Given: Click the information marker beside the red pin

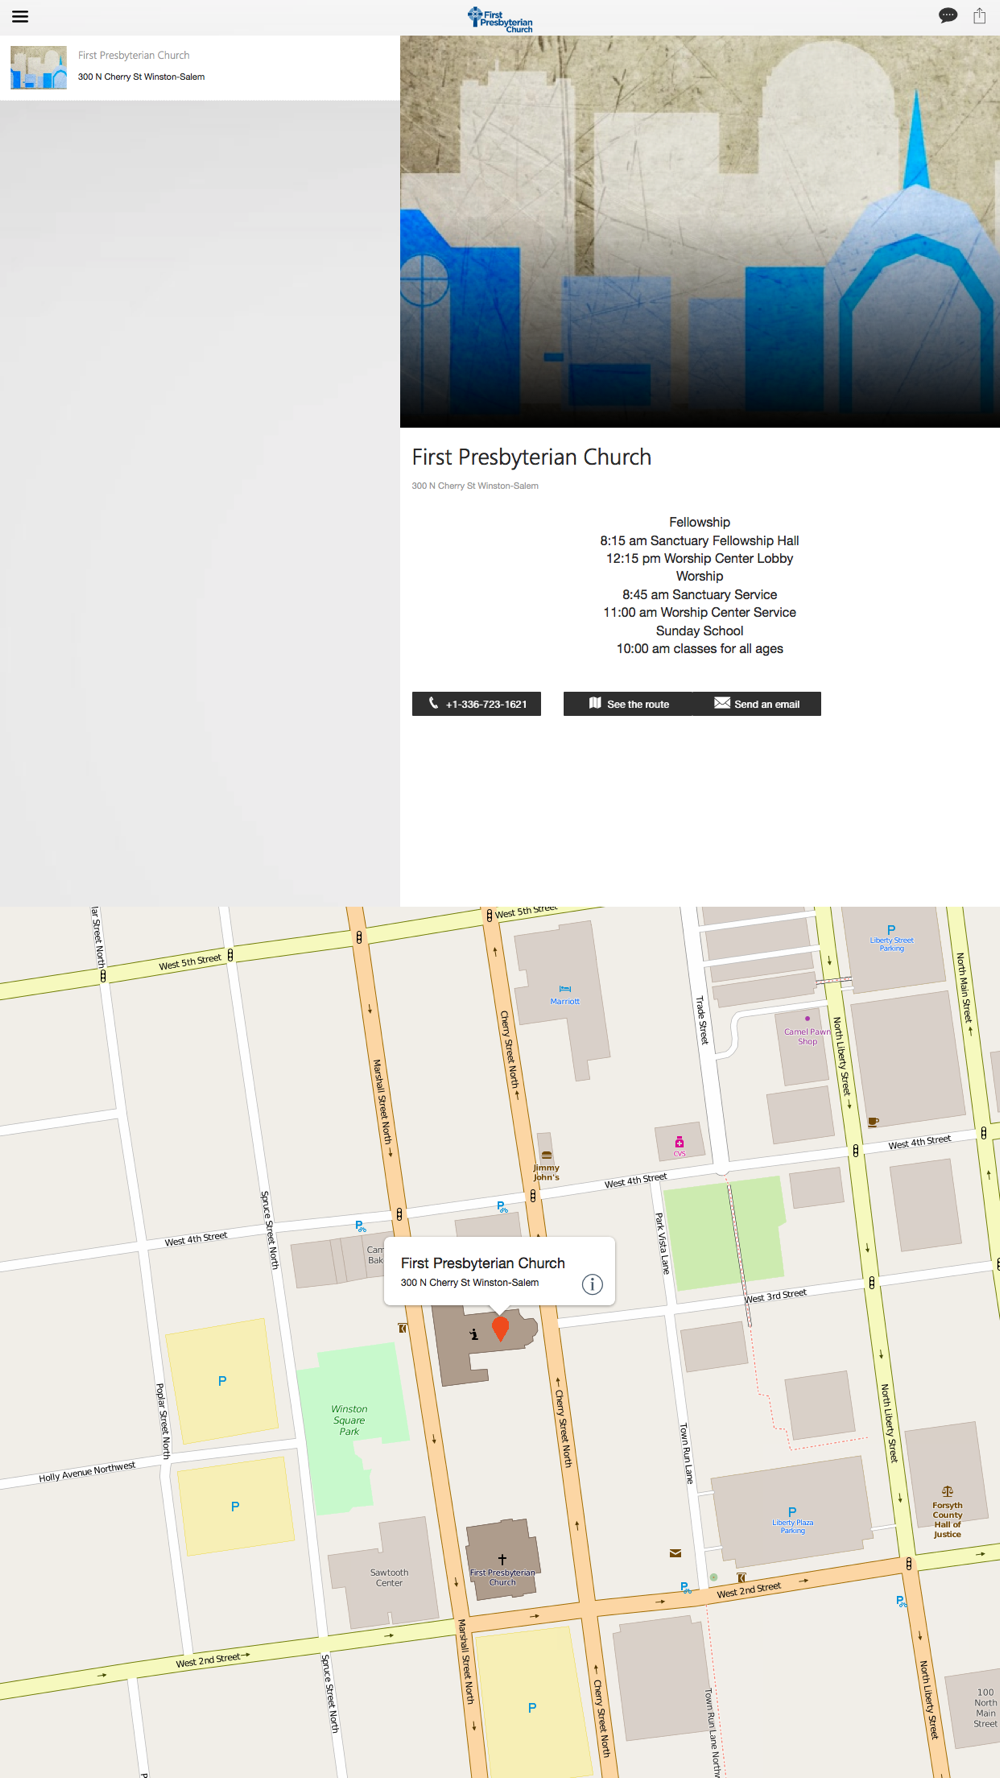Looking at the screenshot, I should pyautogui.click(x=474, y=1334).
